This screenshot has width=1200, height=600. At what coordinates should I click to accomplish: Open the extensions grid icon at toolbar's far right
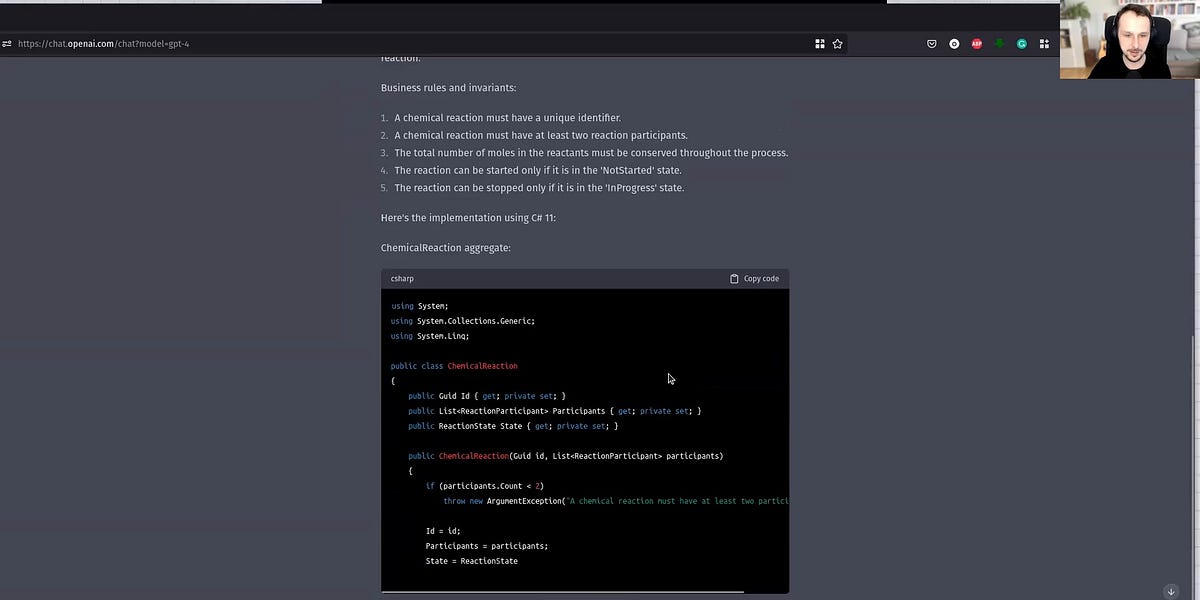1044,43
